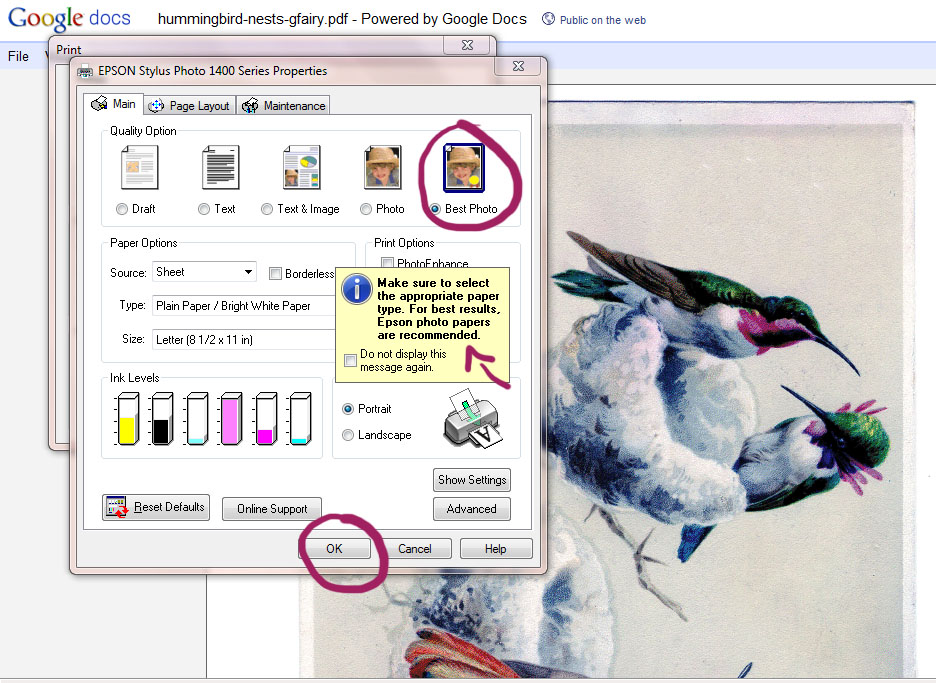Click the Help button

495,549
